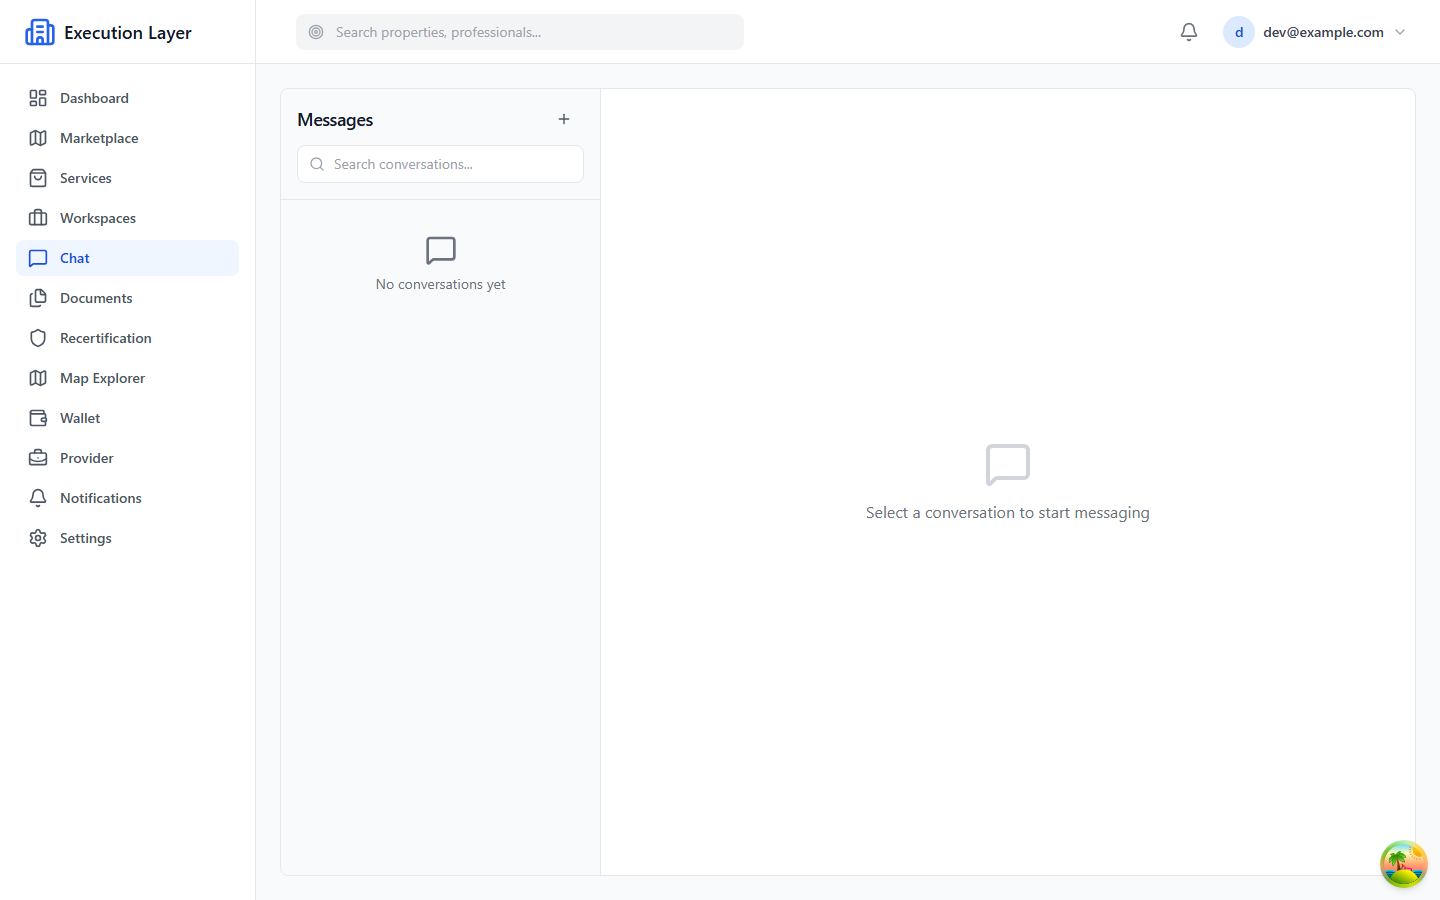Click the Services shopping bag icon

click(38, 178)
